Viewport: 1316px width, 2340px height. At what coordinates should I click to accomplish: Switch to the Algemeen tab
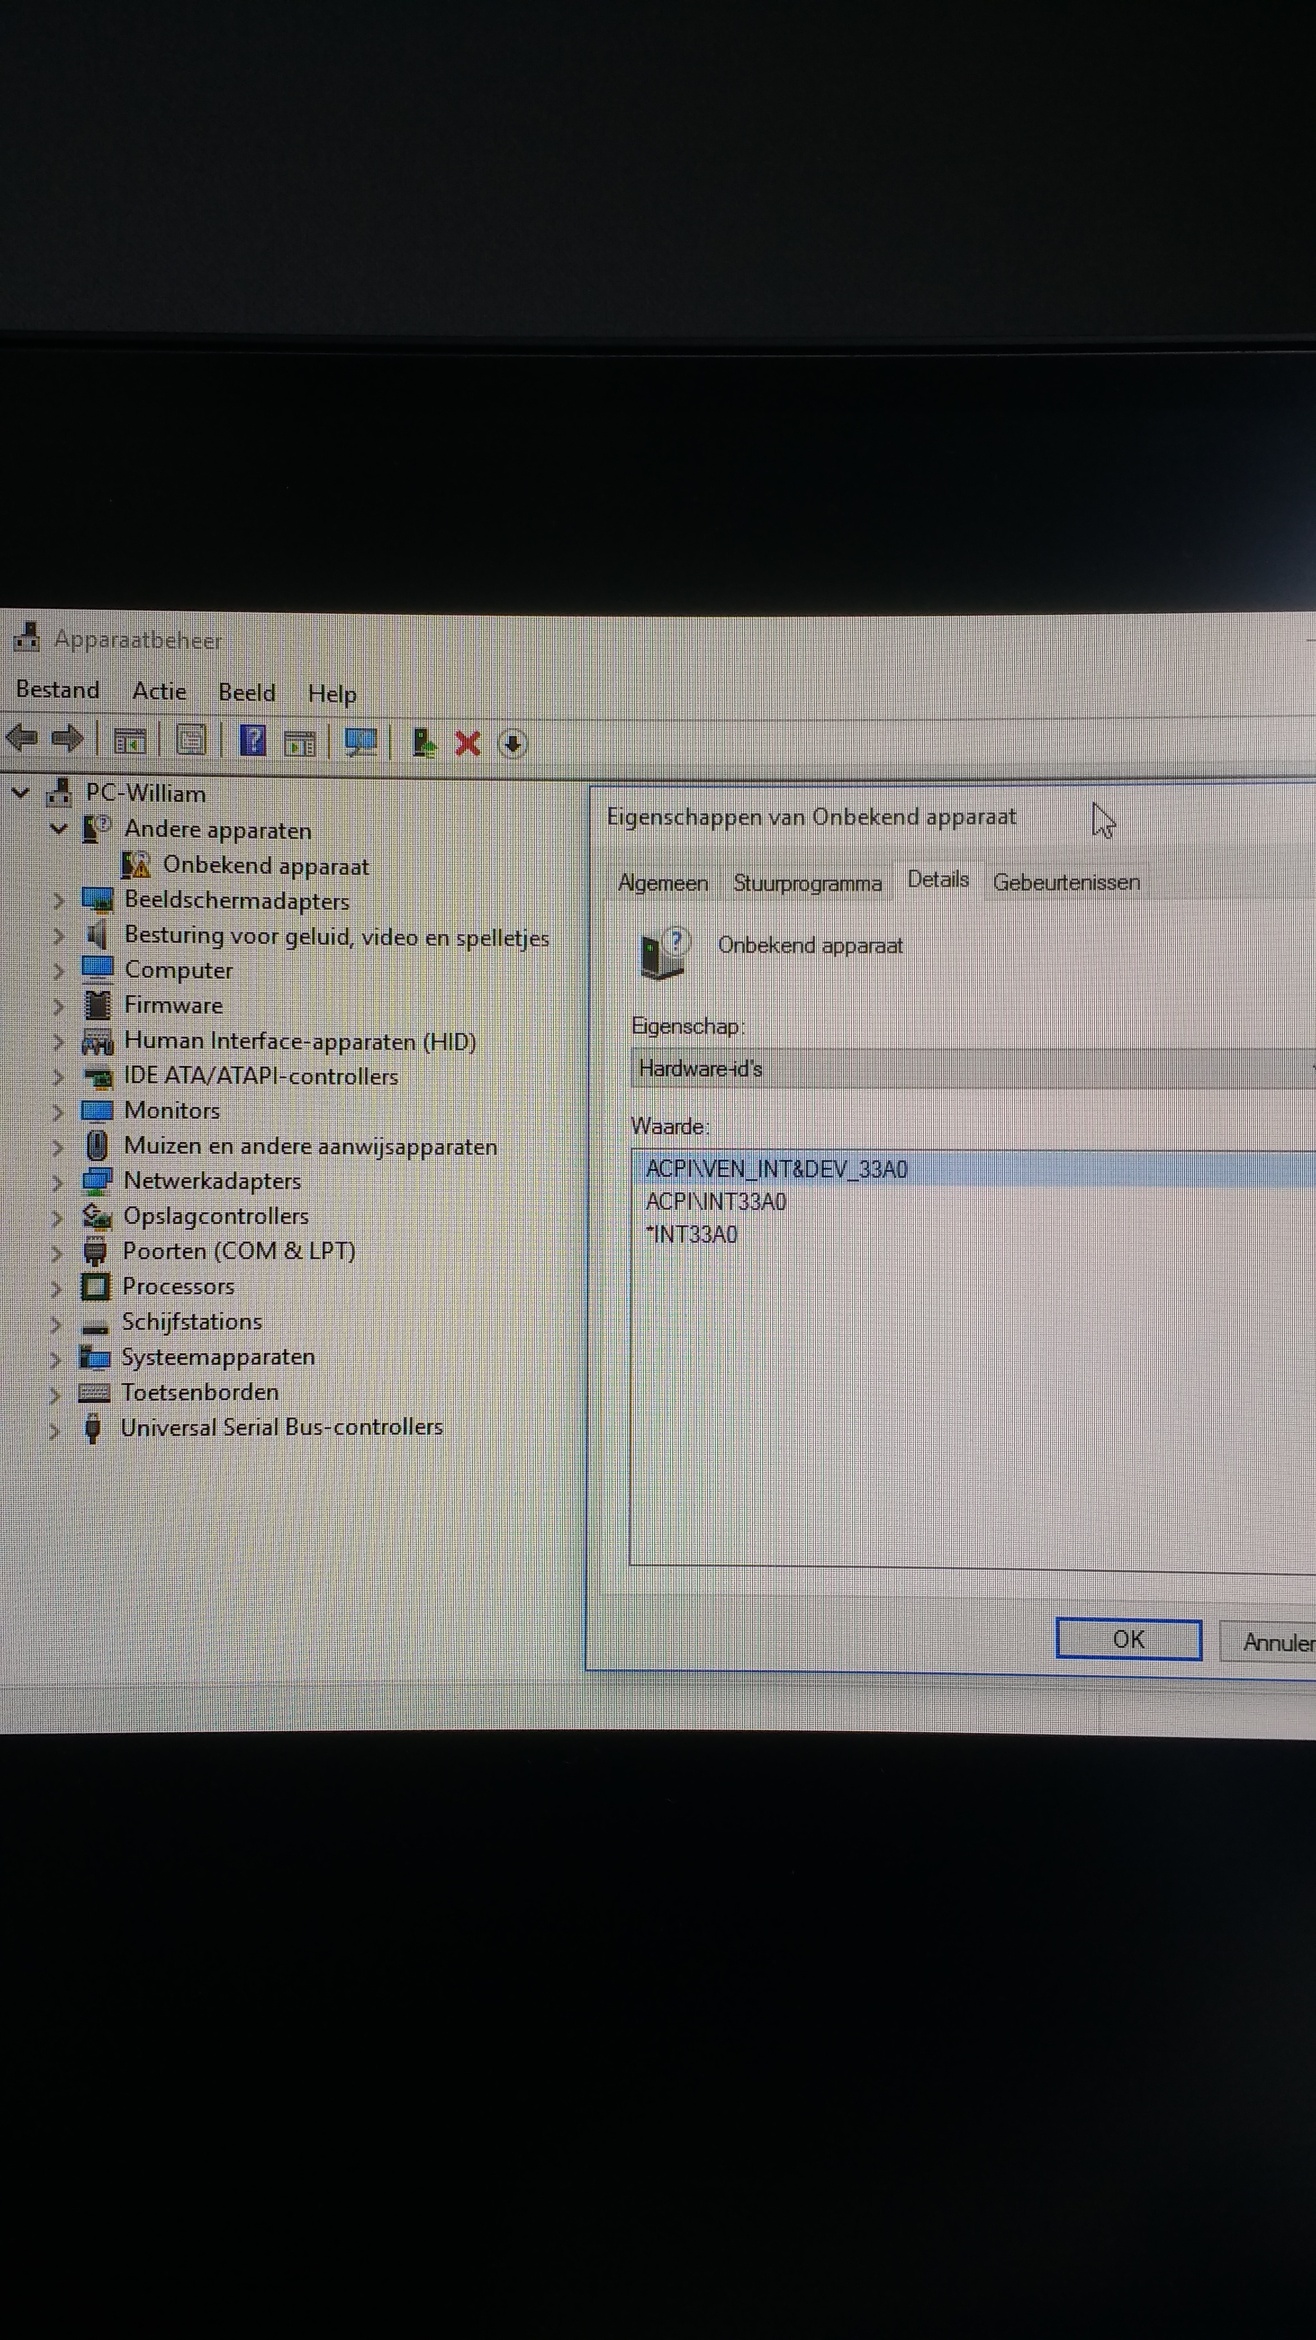[663, 883]
